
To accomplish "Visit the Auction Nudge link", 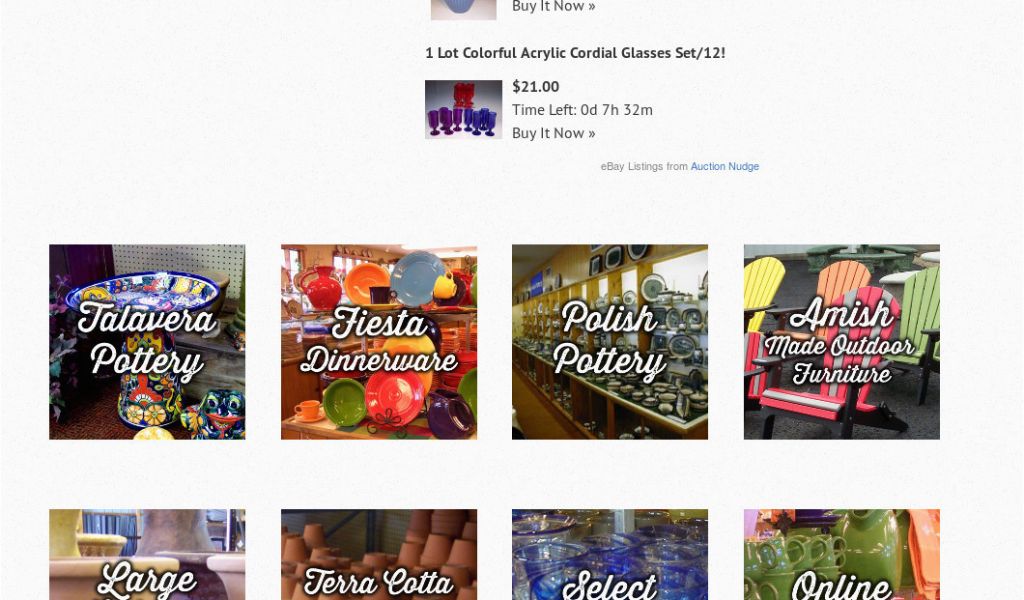I will (x=725, y=166).
